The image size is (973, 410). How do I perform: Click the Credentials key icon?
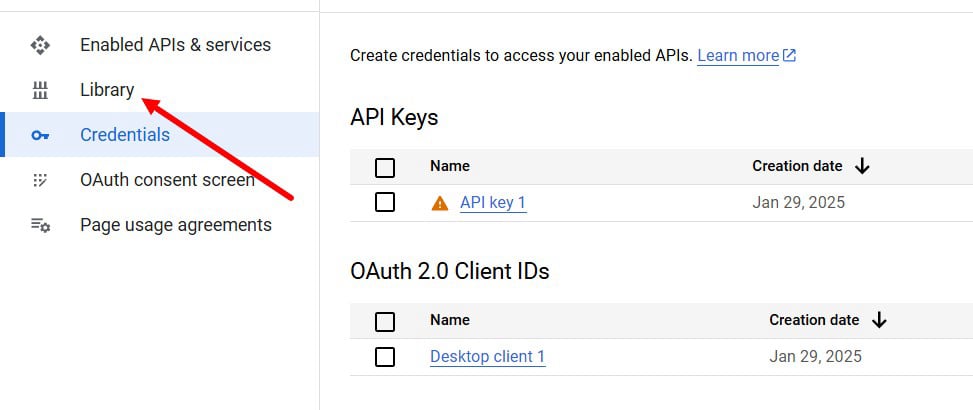pos(40,135)
